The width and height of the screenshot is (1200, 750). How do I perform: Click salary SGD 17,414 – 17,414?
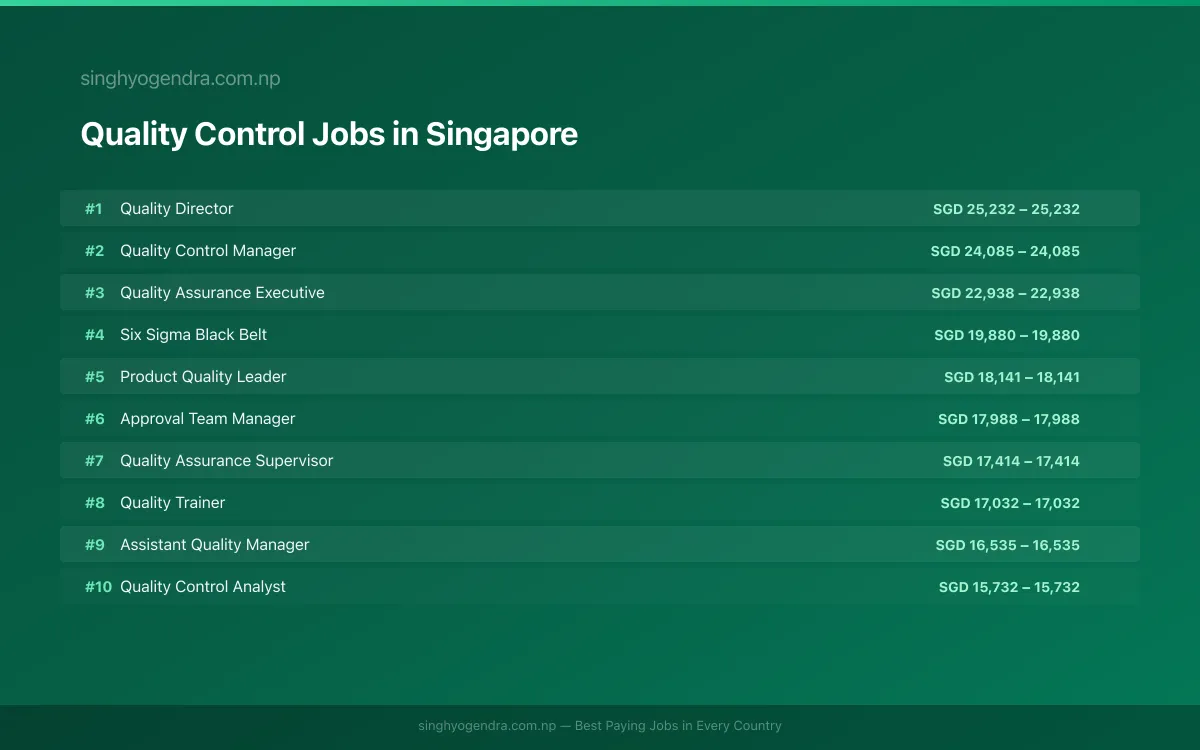1011,461
